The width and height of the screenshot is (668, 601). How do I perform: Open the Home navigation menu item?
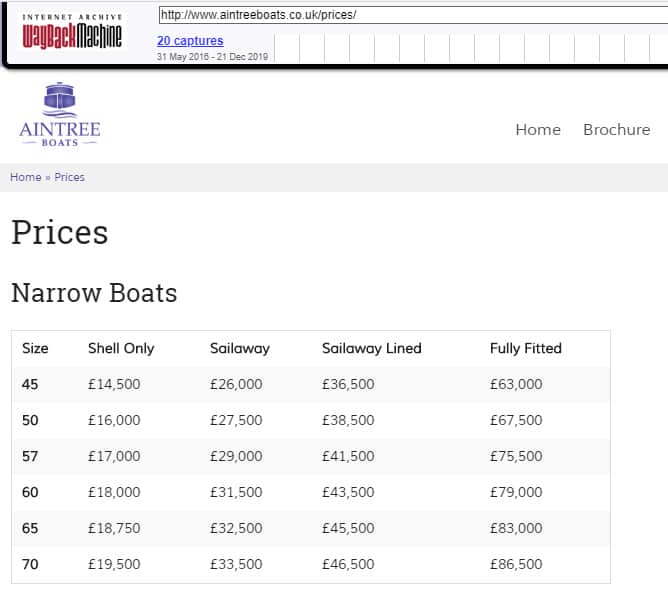[x=538, y=129]
